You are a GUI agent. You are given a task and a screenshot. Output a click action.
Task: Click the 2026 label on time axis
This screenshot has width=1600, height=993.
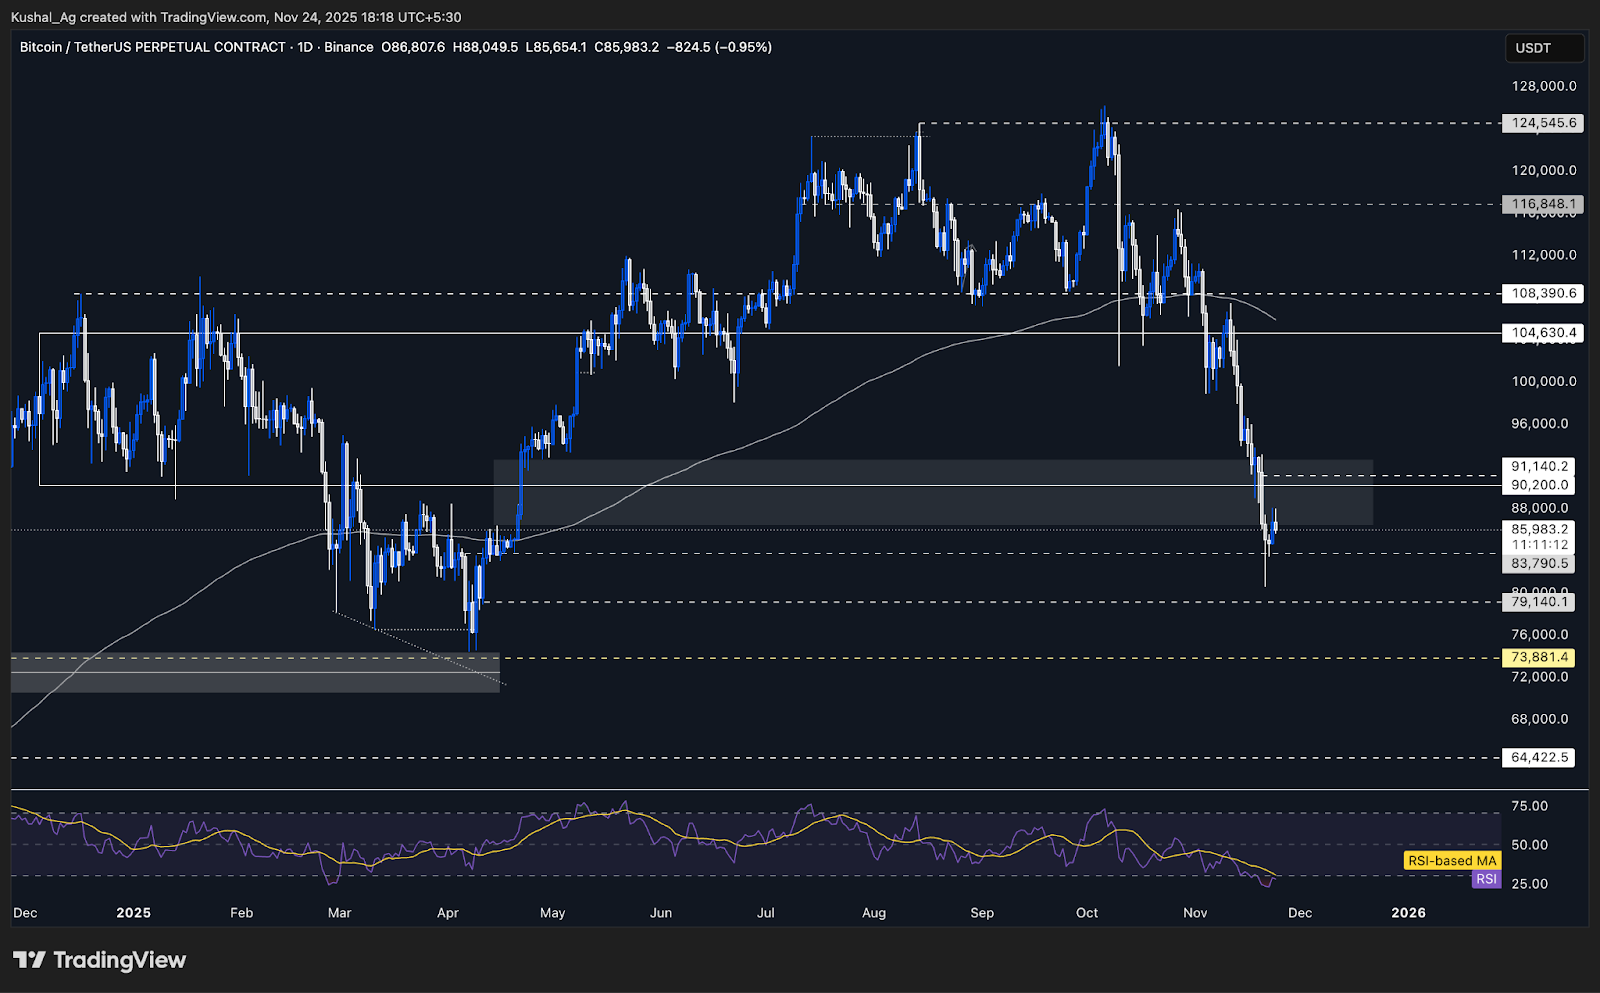pos(1409,912)
